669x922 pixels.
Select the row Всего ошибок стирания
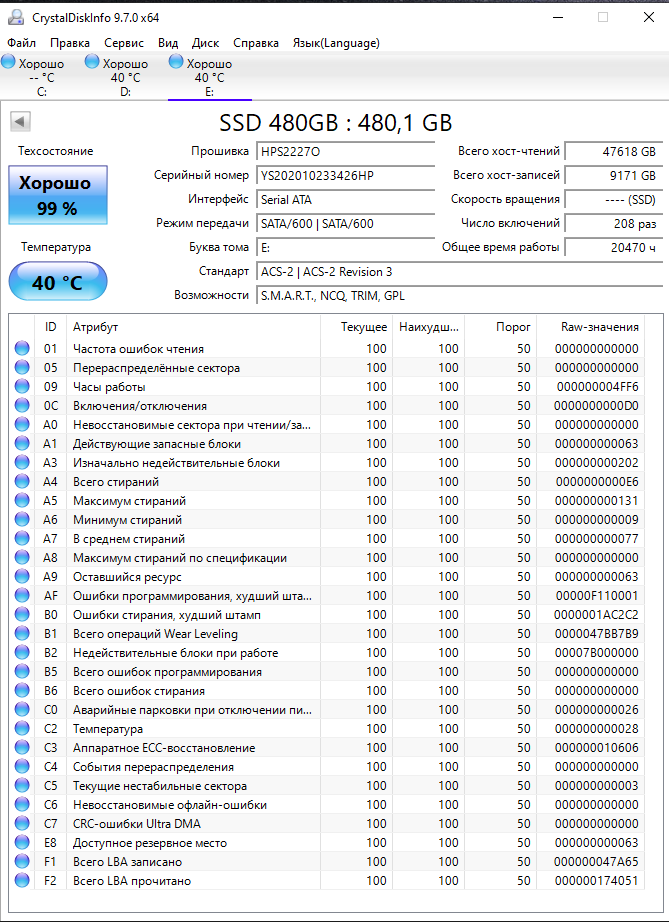(x=327, y=690)
